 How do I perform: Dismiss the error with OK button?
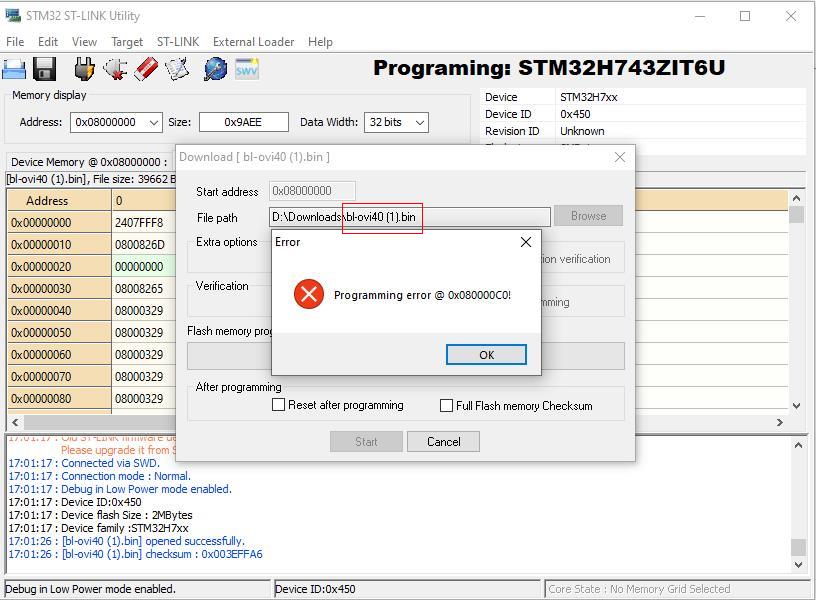[486, 355]
